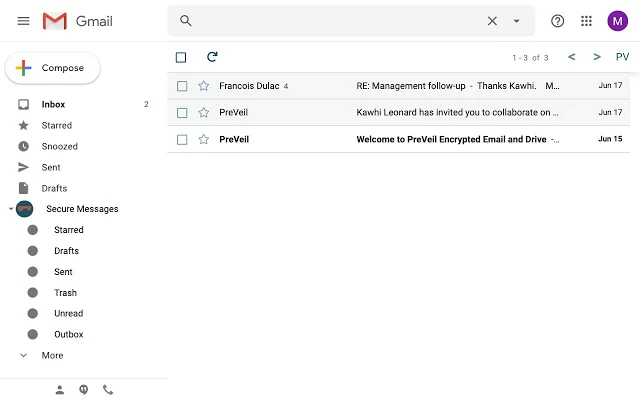
Task: Click the Compose button
Action: [53, 68]
